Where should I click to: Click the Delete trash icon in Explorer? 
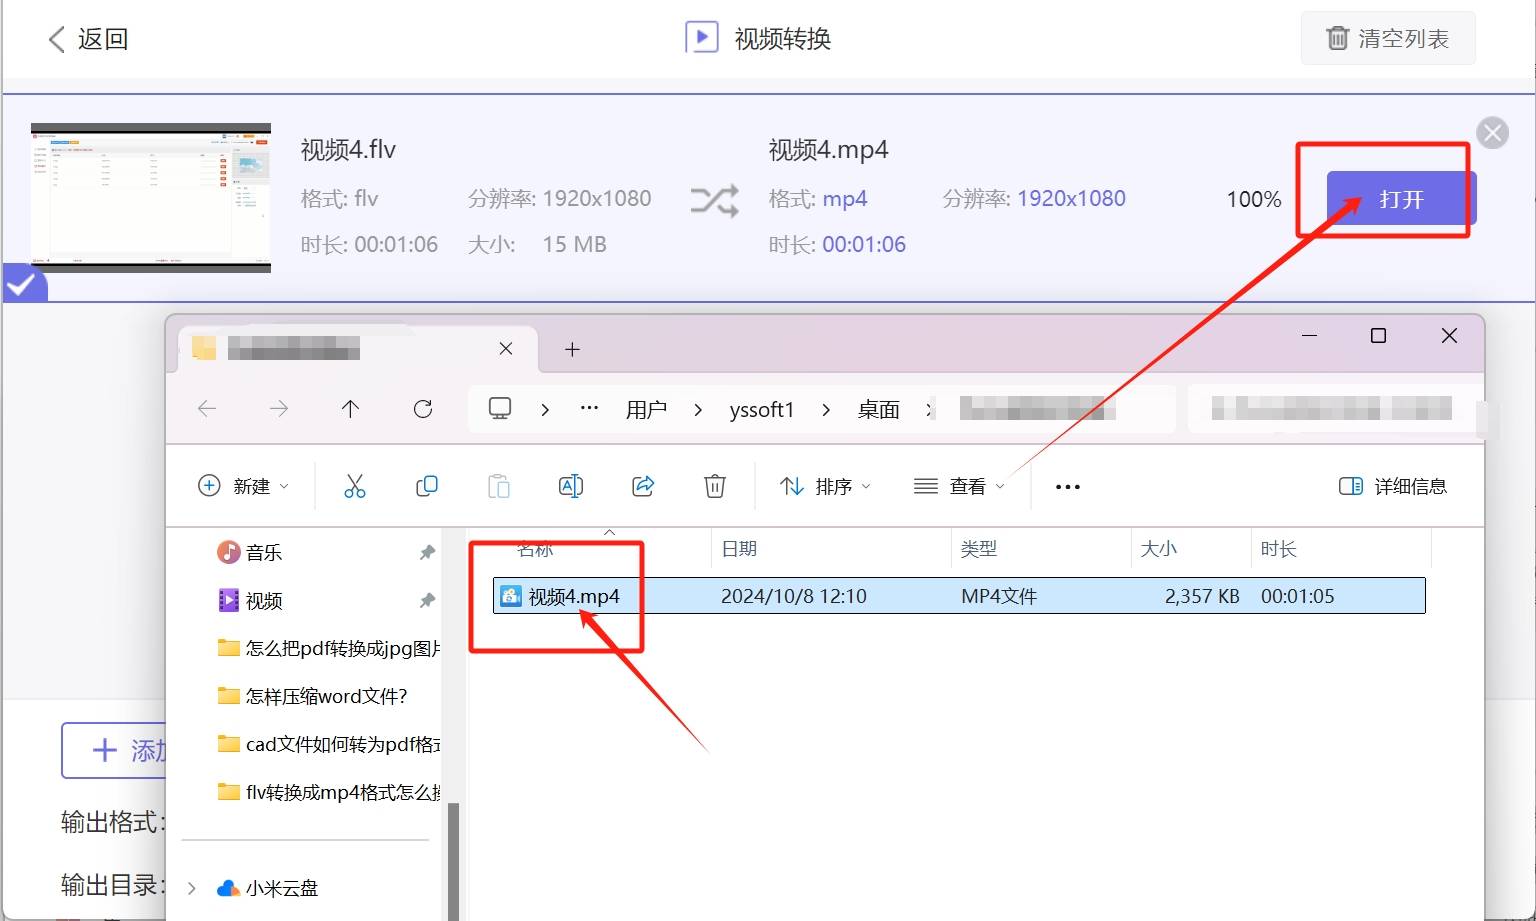click(x=715, y=486)
